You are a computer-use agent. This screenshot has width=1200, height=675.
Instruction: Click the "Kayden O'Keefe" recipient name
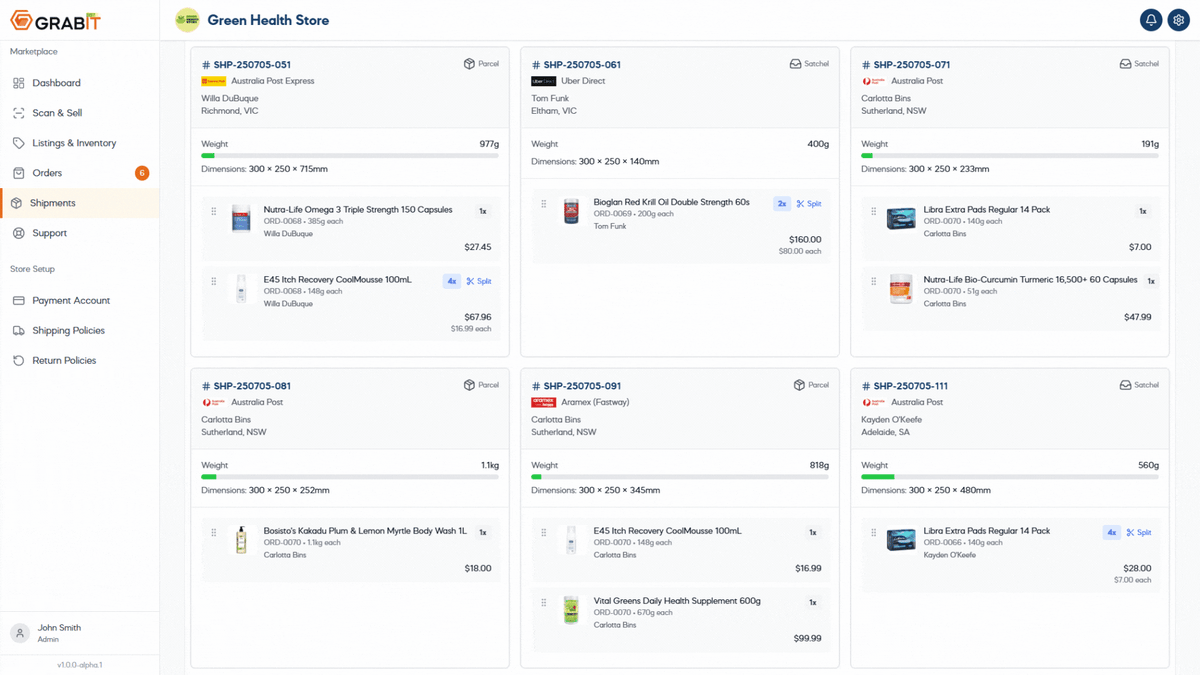(893, 420)
